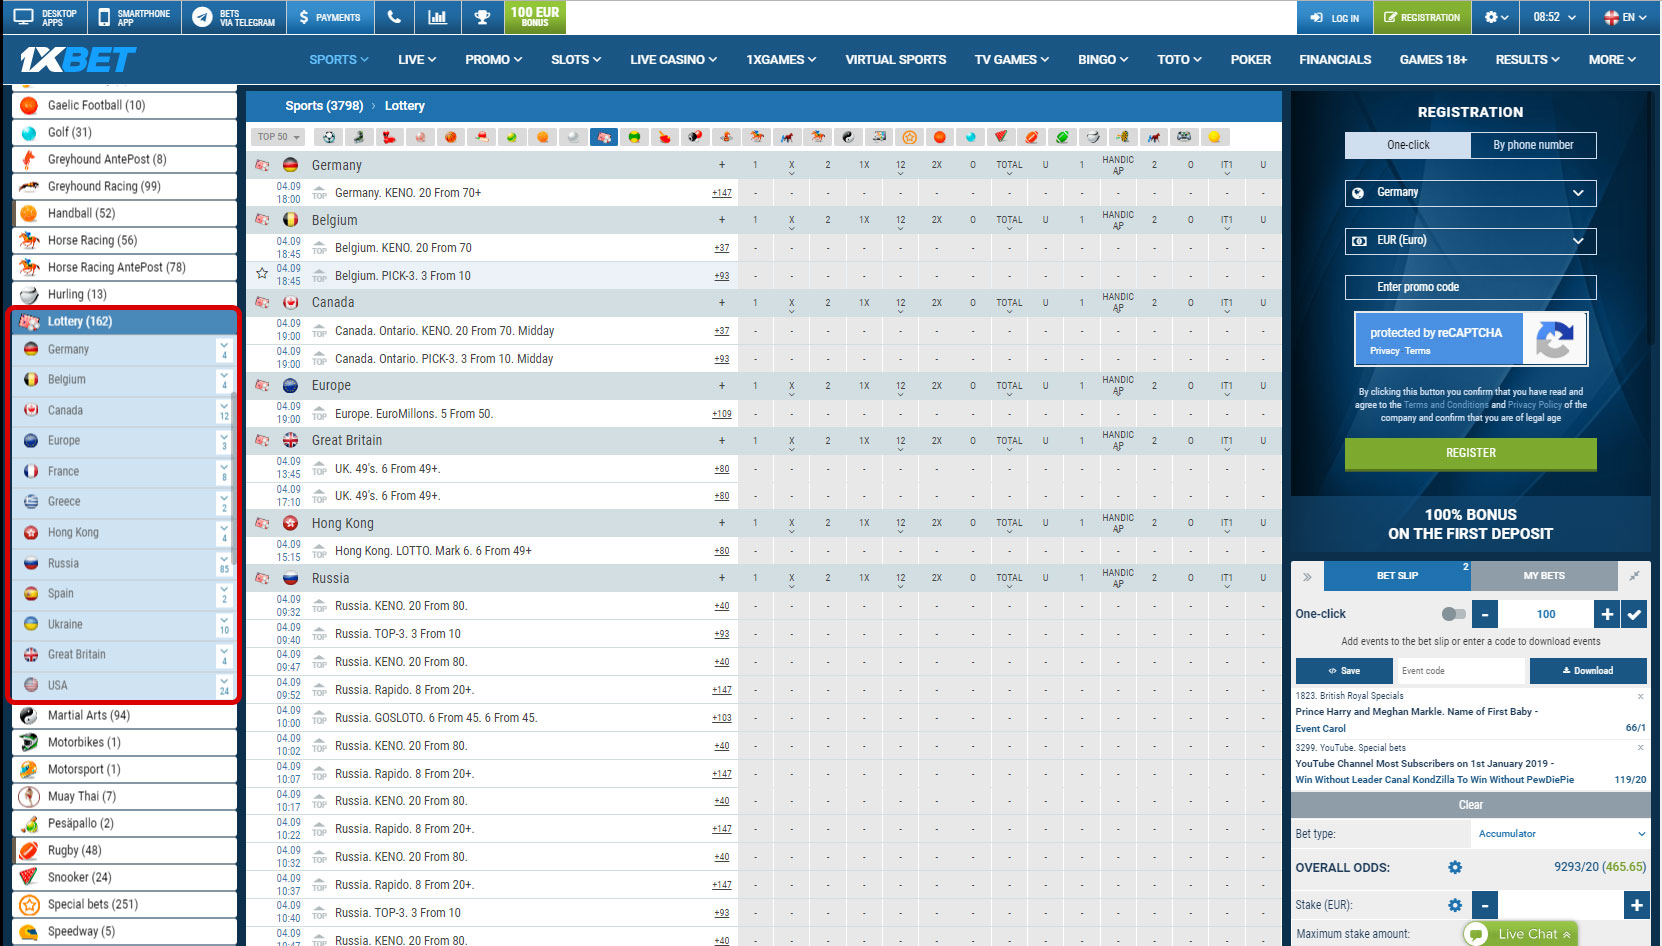Click the trophy icon in top bar

[x=482, y=17]
